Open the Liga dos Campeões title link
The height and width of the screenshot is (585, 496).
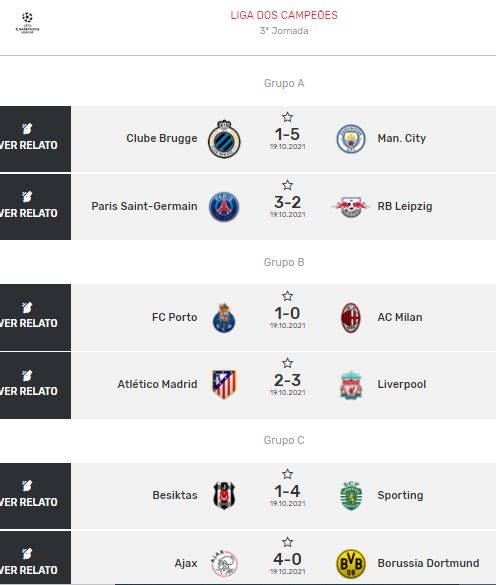pyautogui.click(x=284, y=15)
